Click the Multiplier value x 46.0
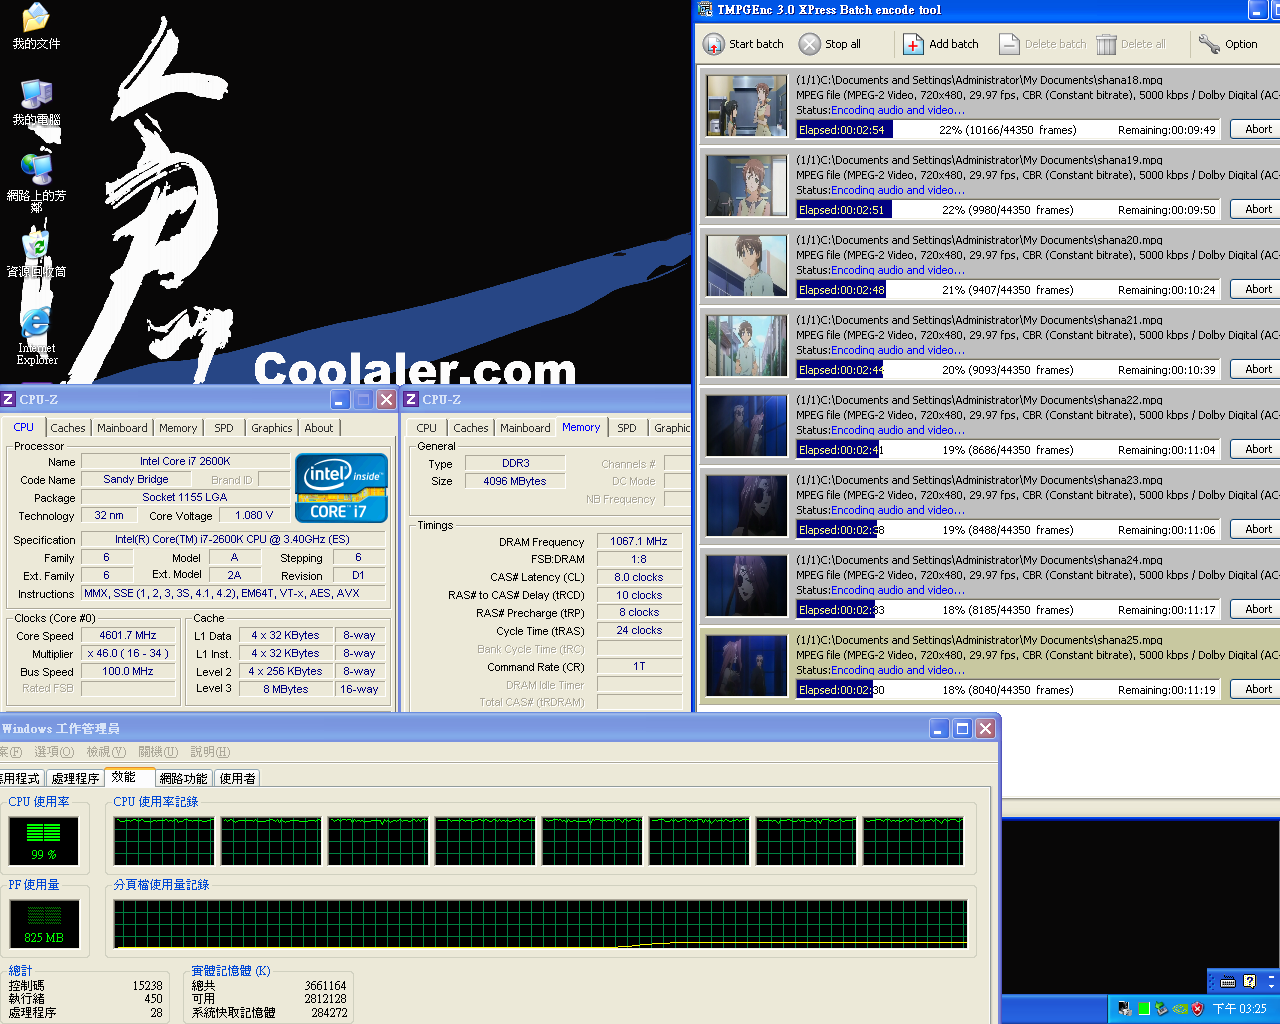Screen dimensions: 1280x1024 128,653
